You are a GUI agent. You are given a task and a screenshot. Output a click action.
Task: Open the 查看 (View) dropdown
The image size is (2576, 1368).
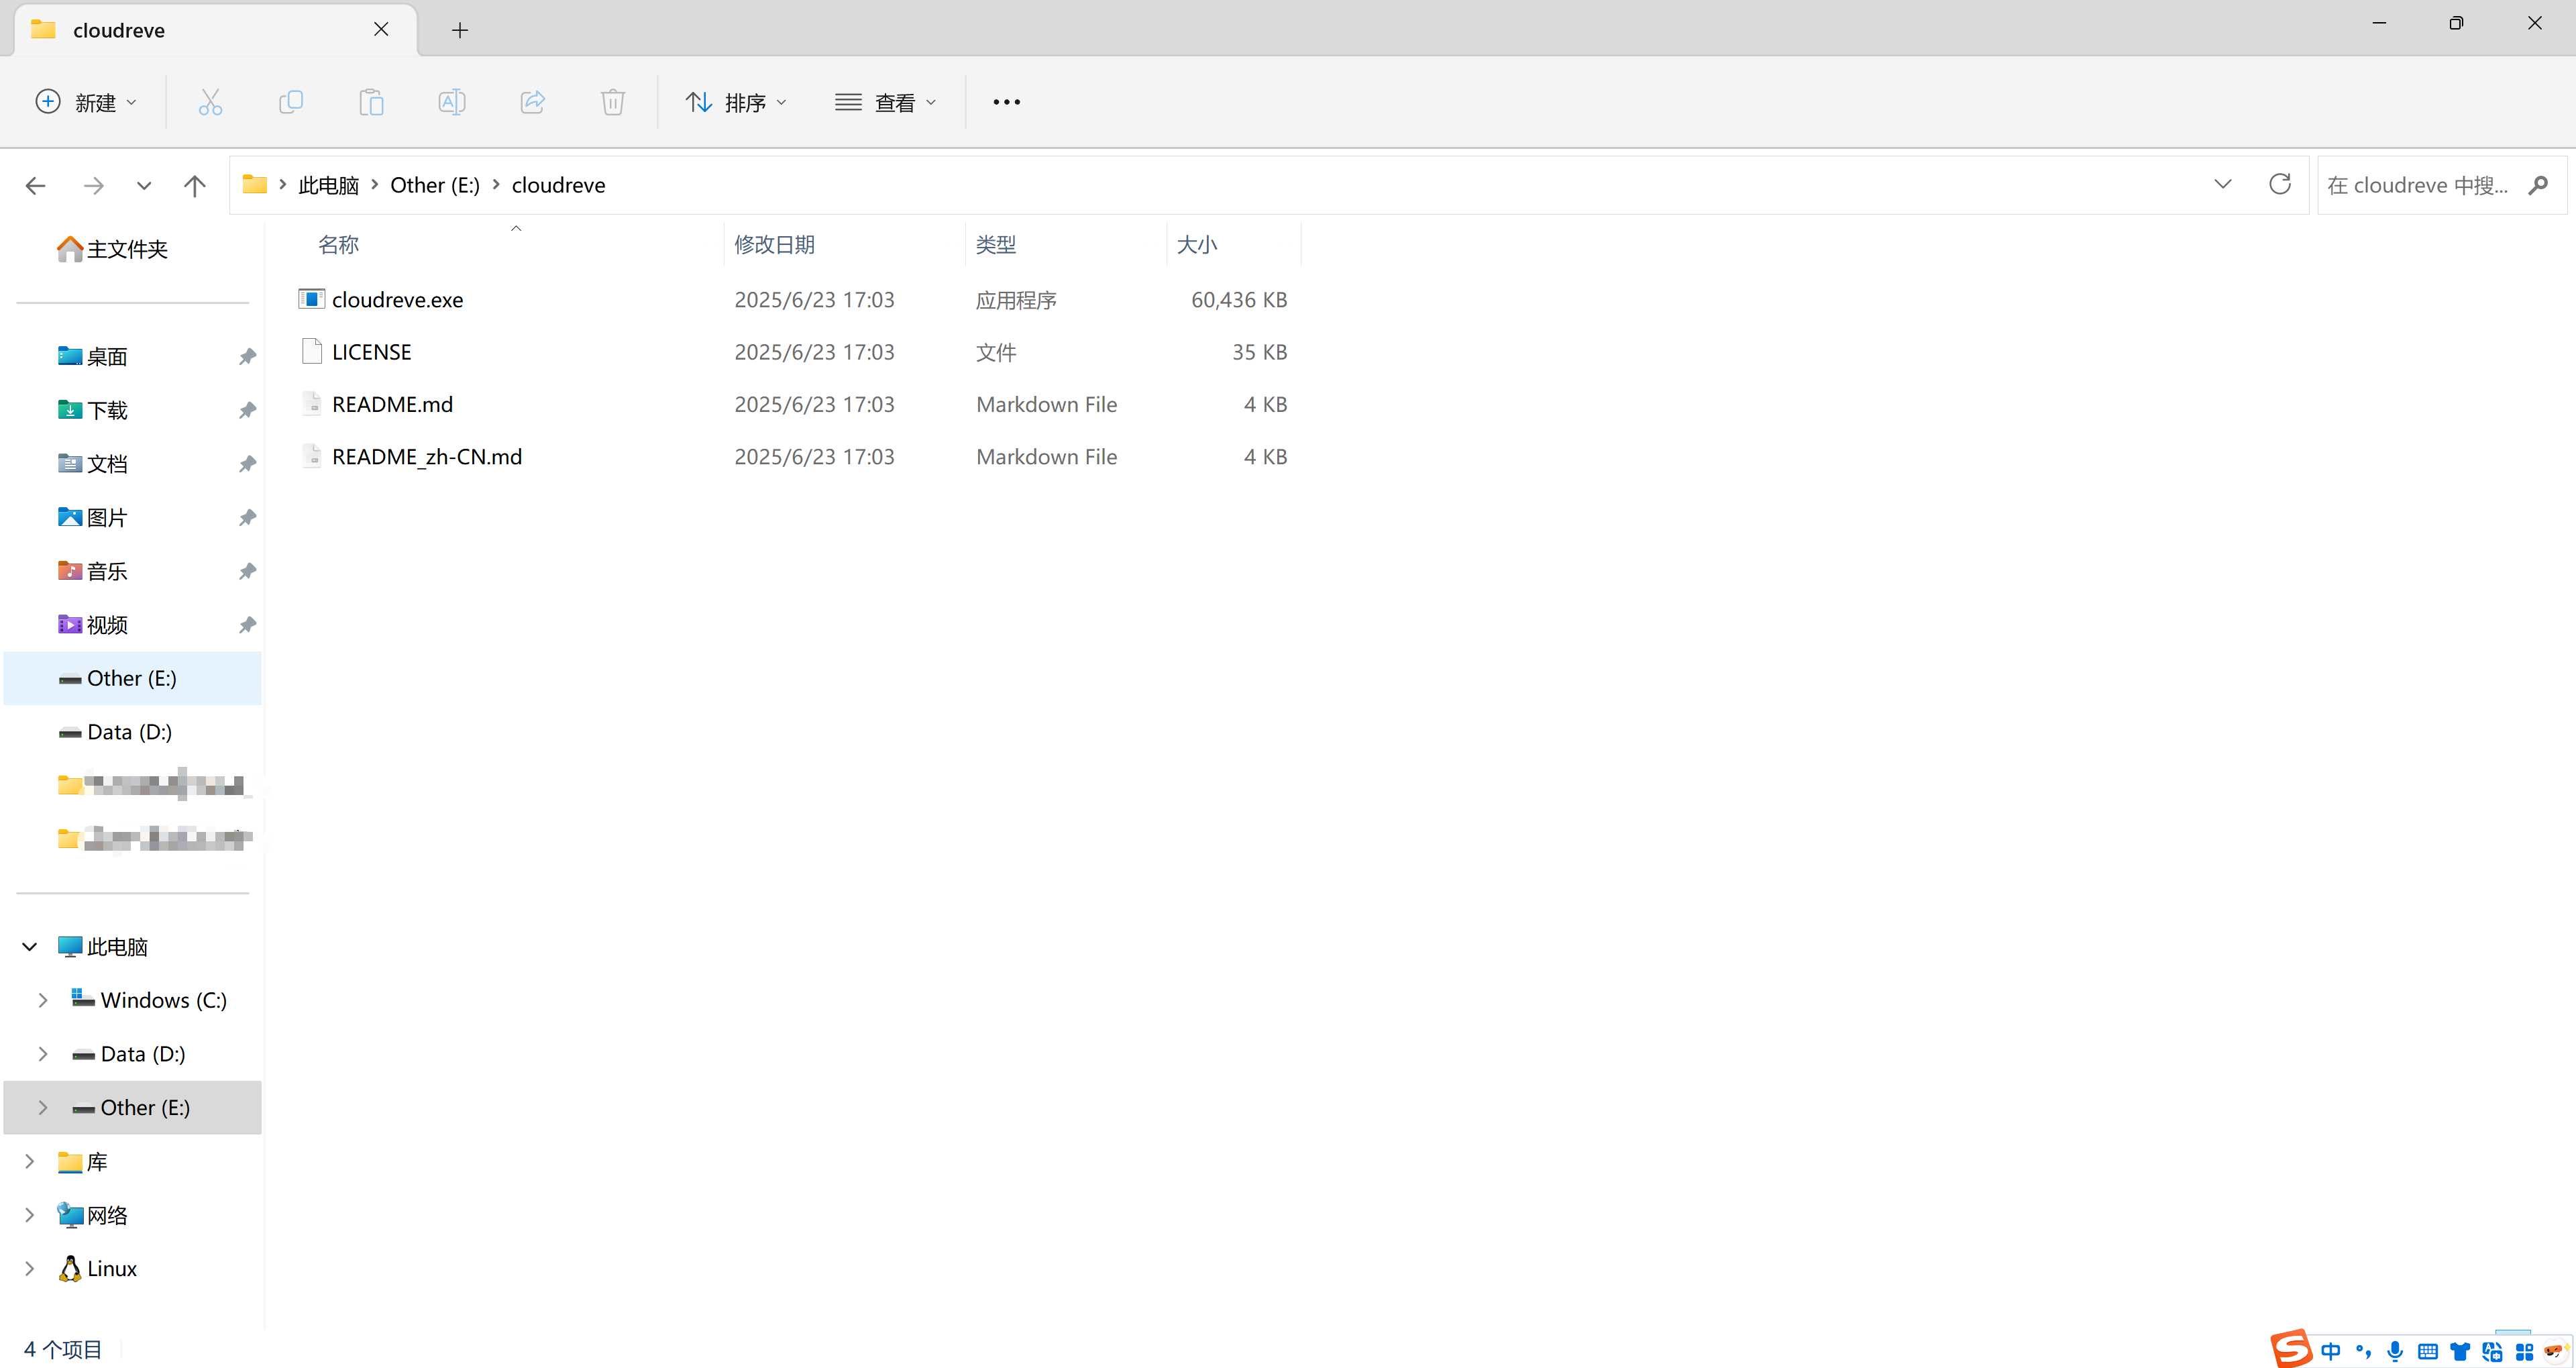886,102
